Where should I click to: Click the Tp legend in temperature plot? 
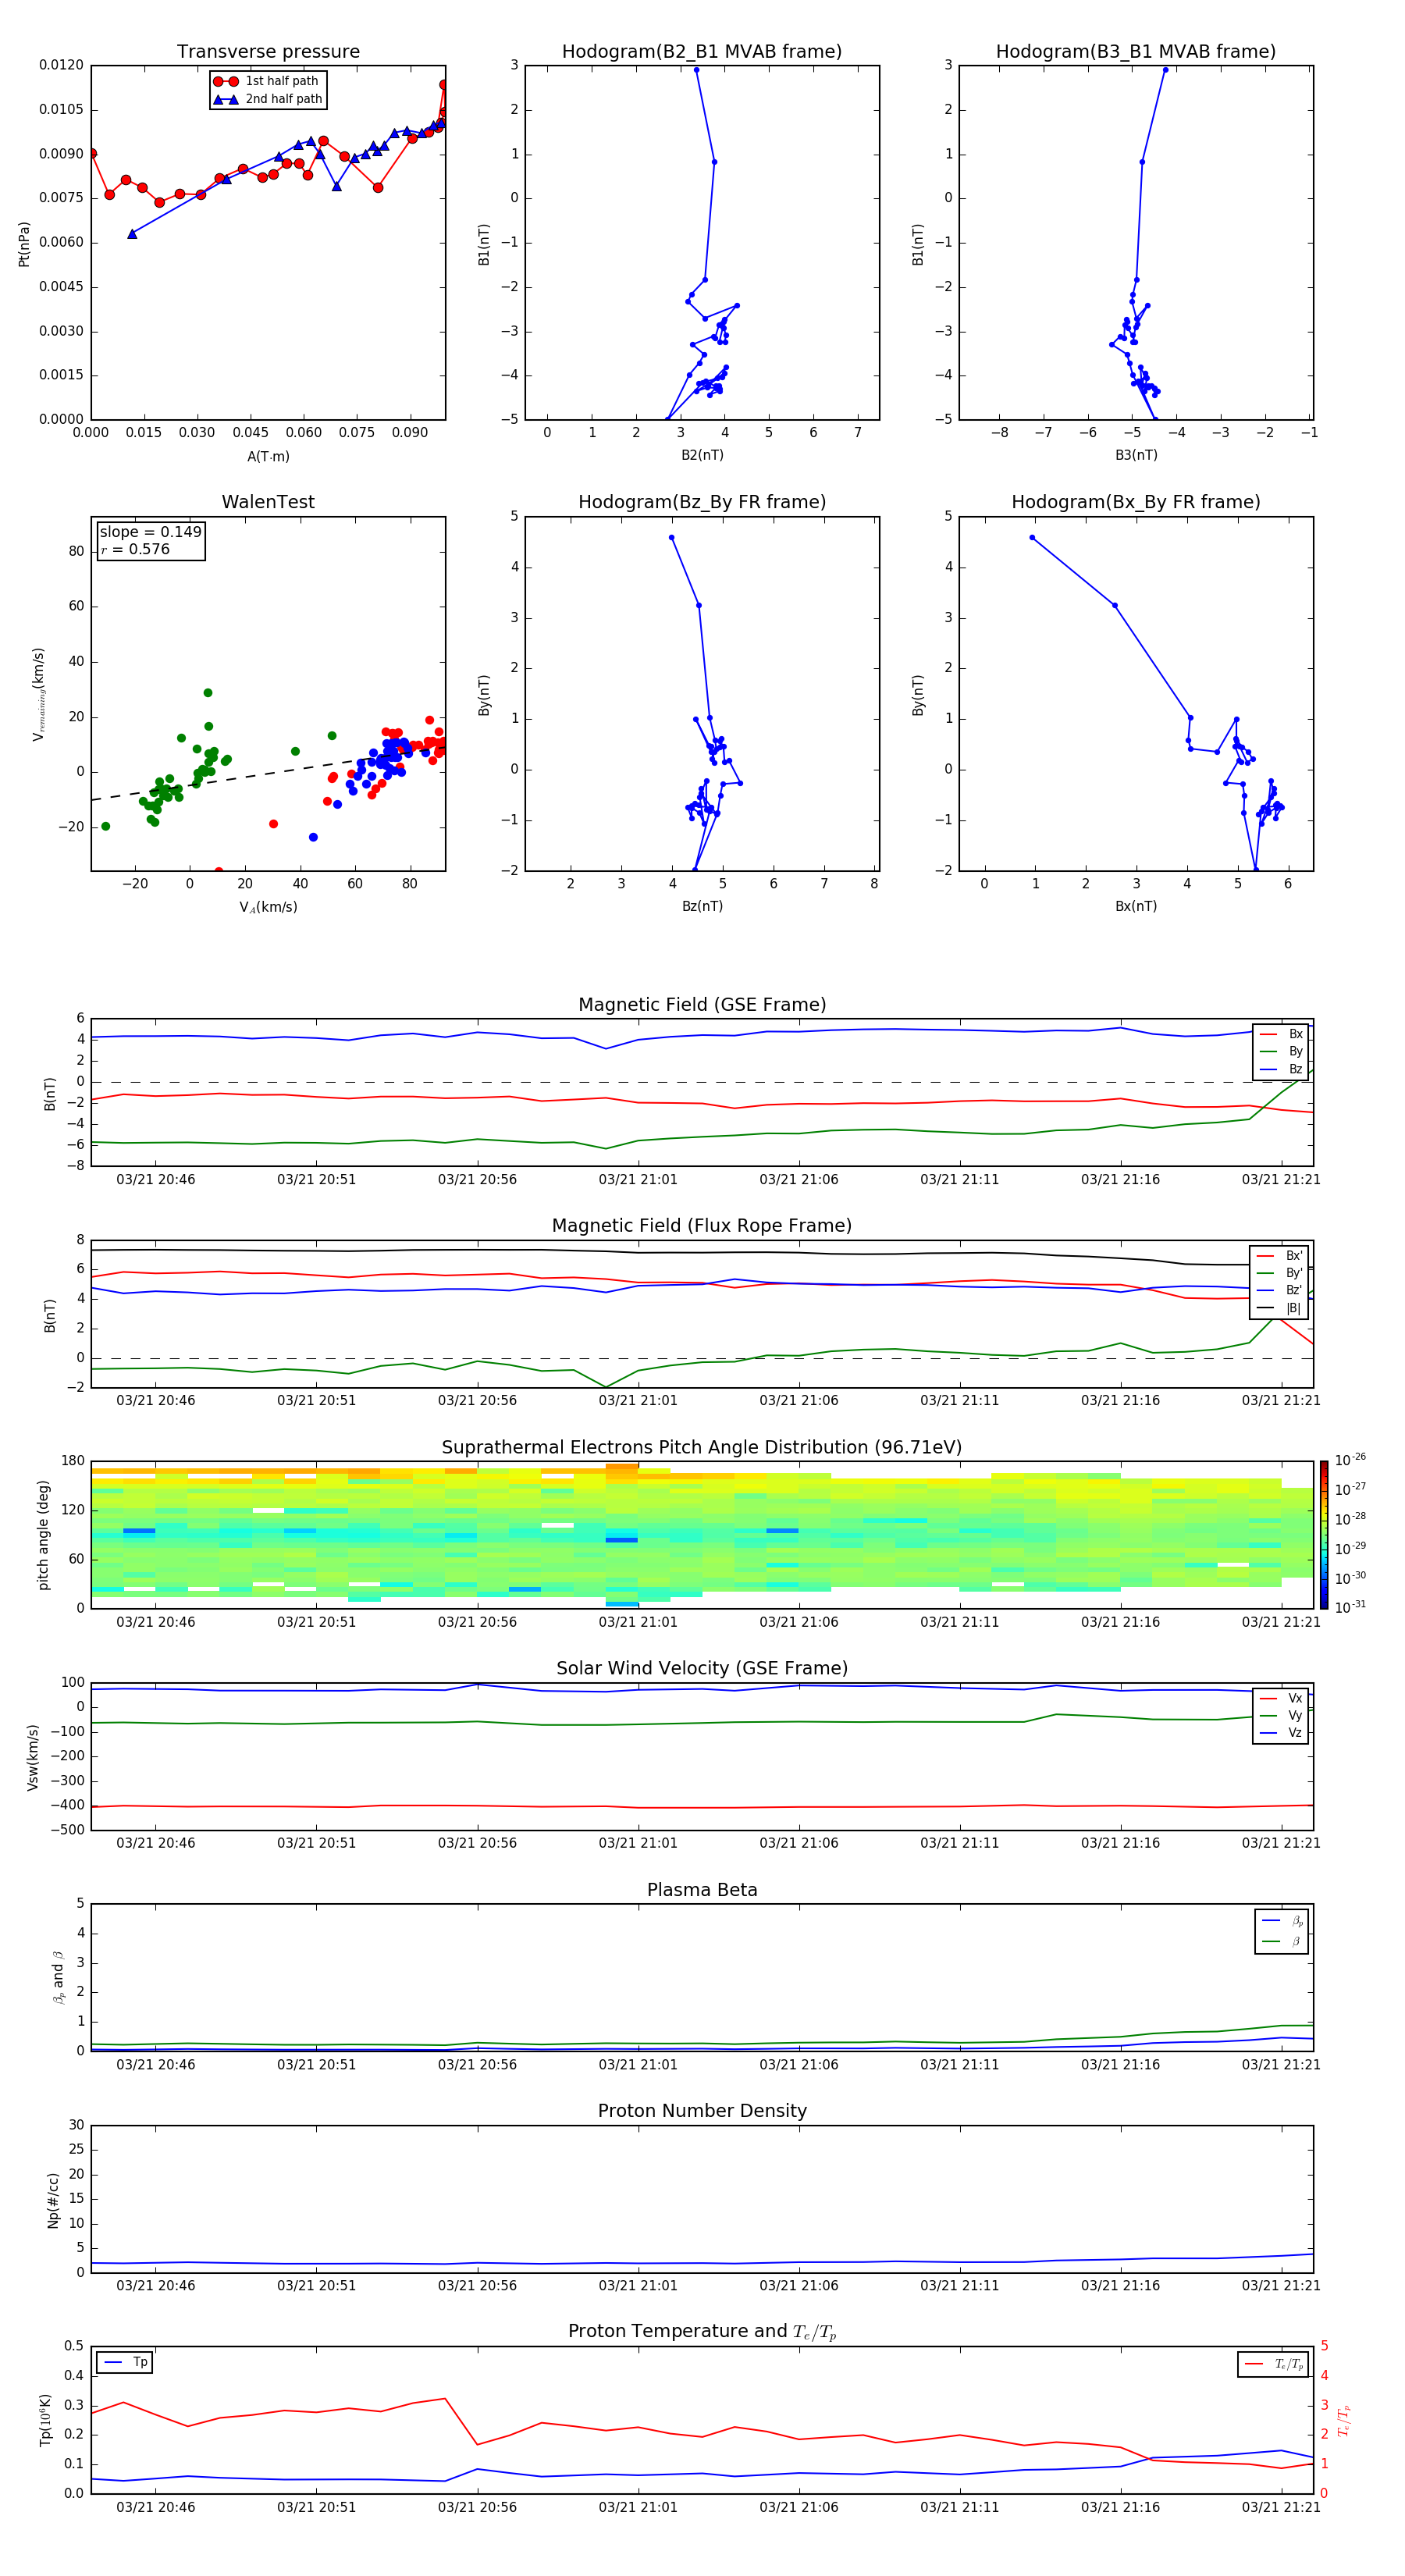tap(125, 2363)
